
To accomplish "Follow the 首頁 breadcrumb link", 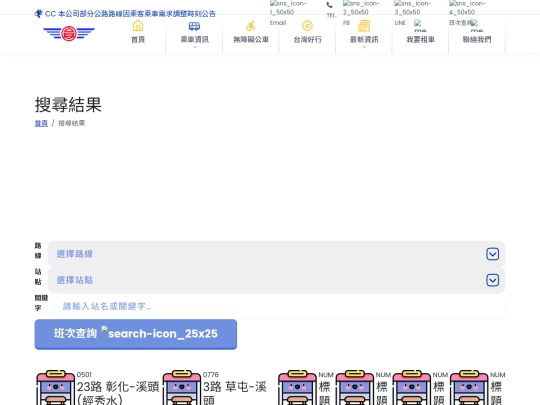I will click(x=41, y=123).
